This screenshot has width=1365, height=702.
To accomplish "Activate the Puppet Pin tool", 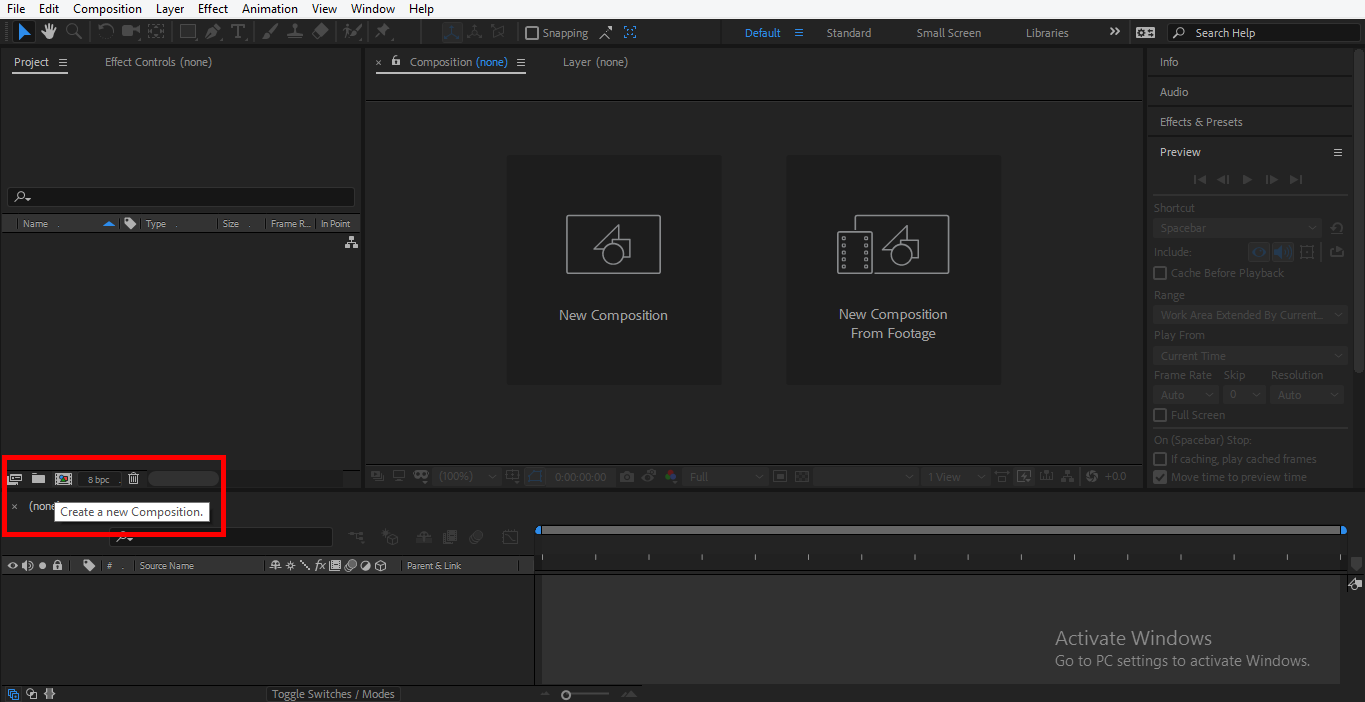I will tap(384, 31).
